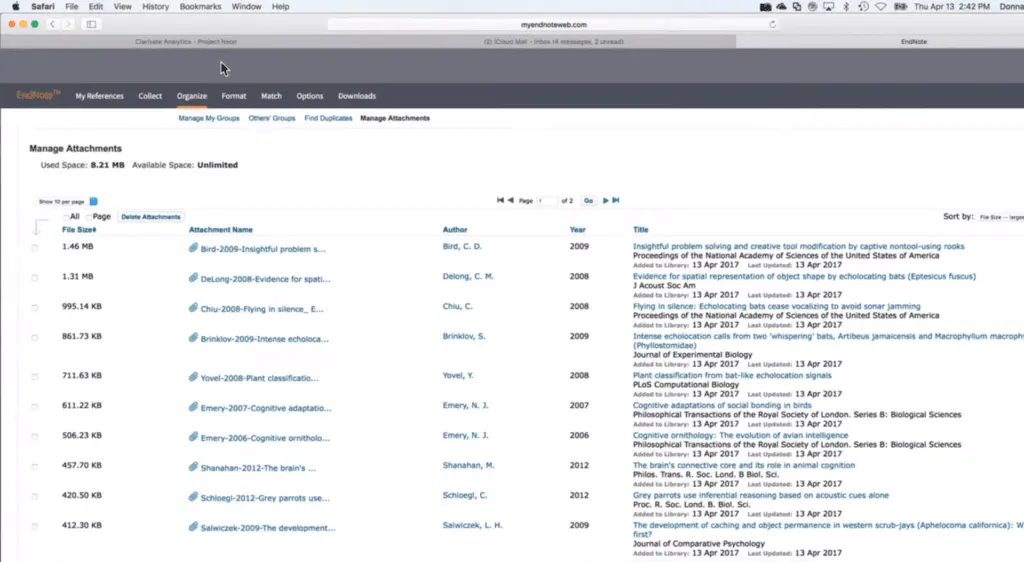Check the box for 711.63 KB Yovel attachment
1024x562 pixels.
click(35, 377)
